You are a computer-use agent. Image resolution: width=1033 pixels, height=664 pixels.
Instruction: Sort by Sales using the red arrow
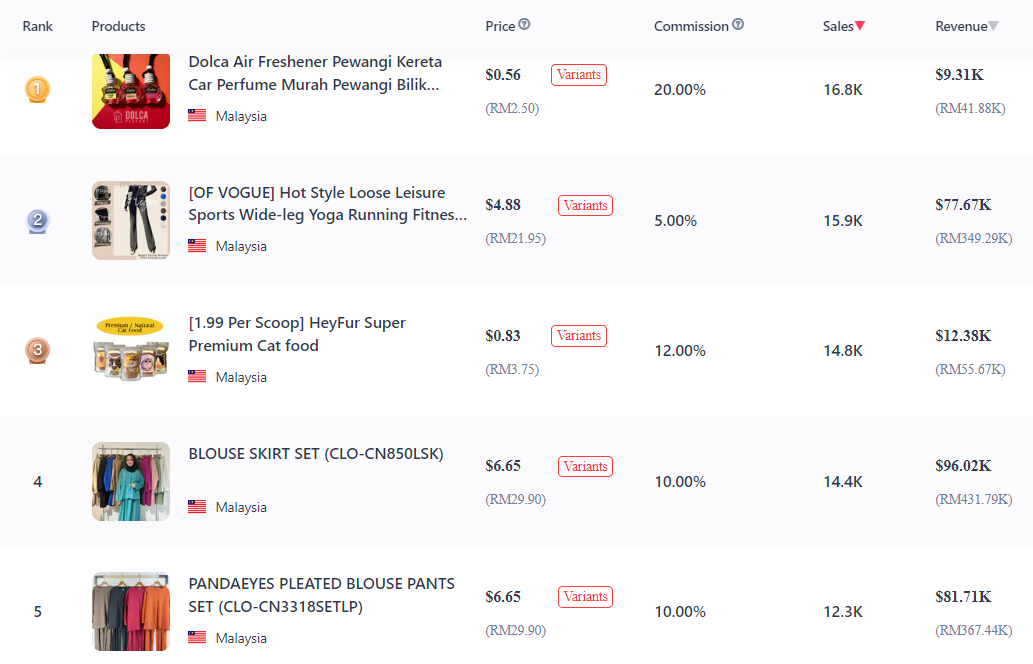[860, 26]
